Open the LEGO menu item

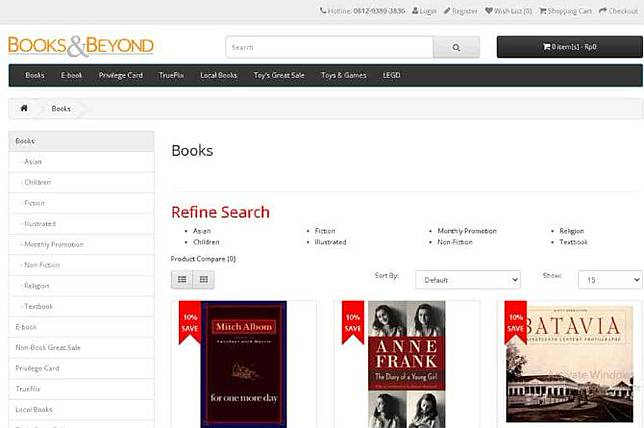[x=391, y=75]
